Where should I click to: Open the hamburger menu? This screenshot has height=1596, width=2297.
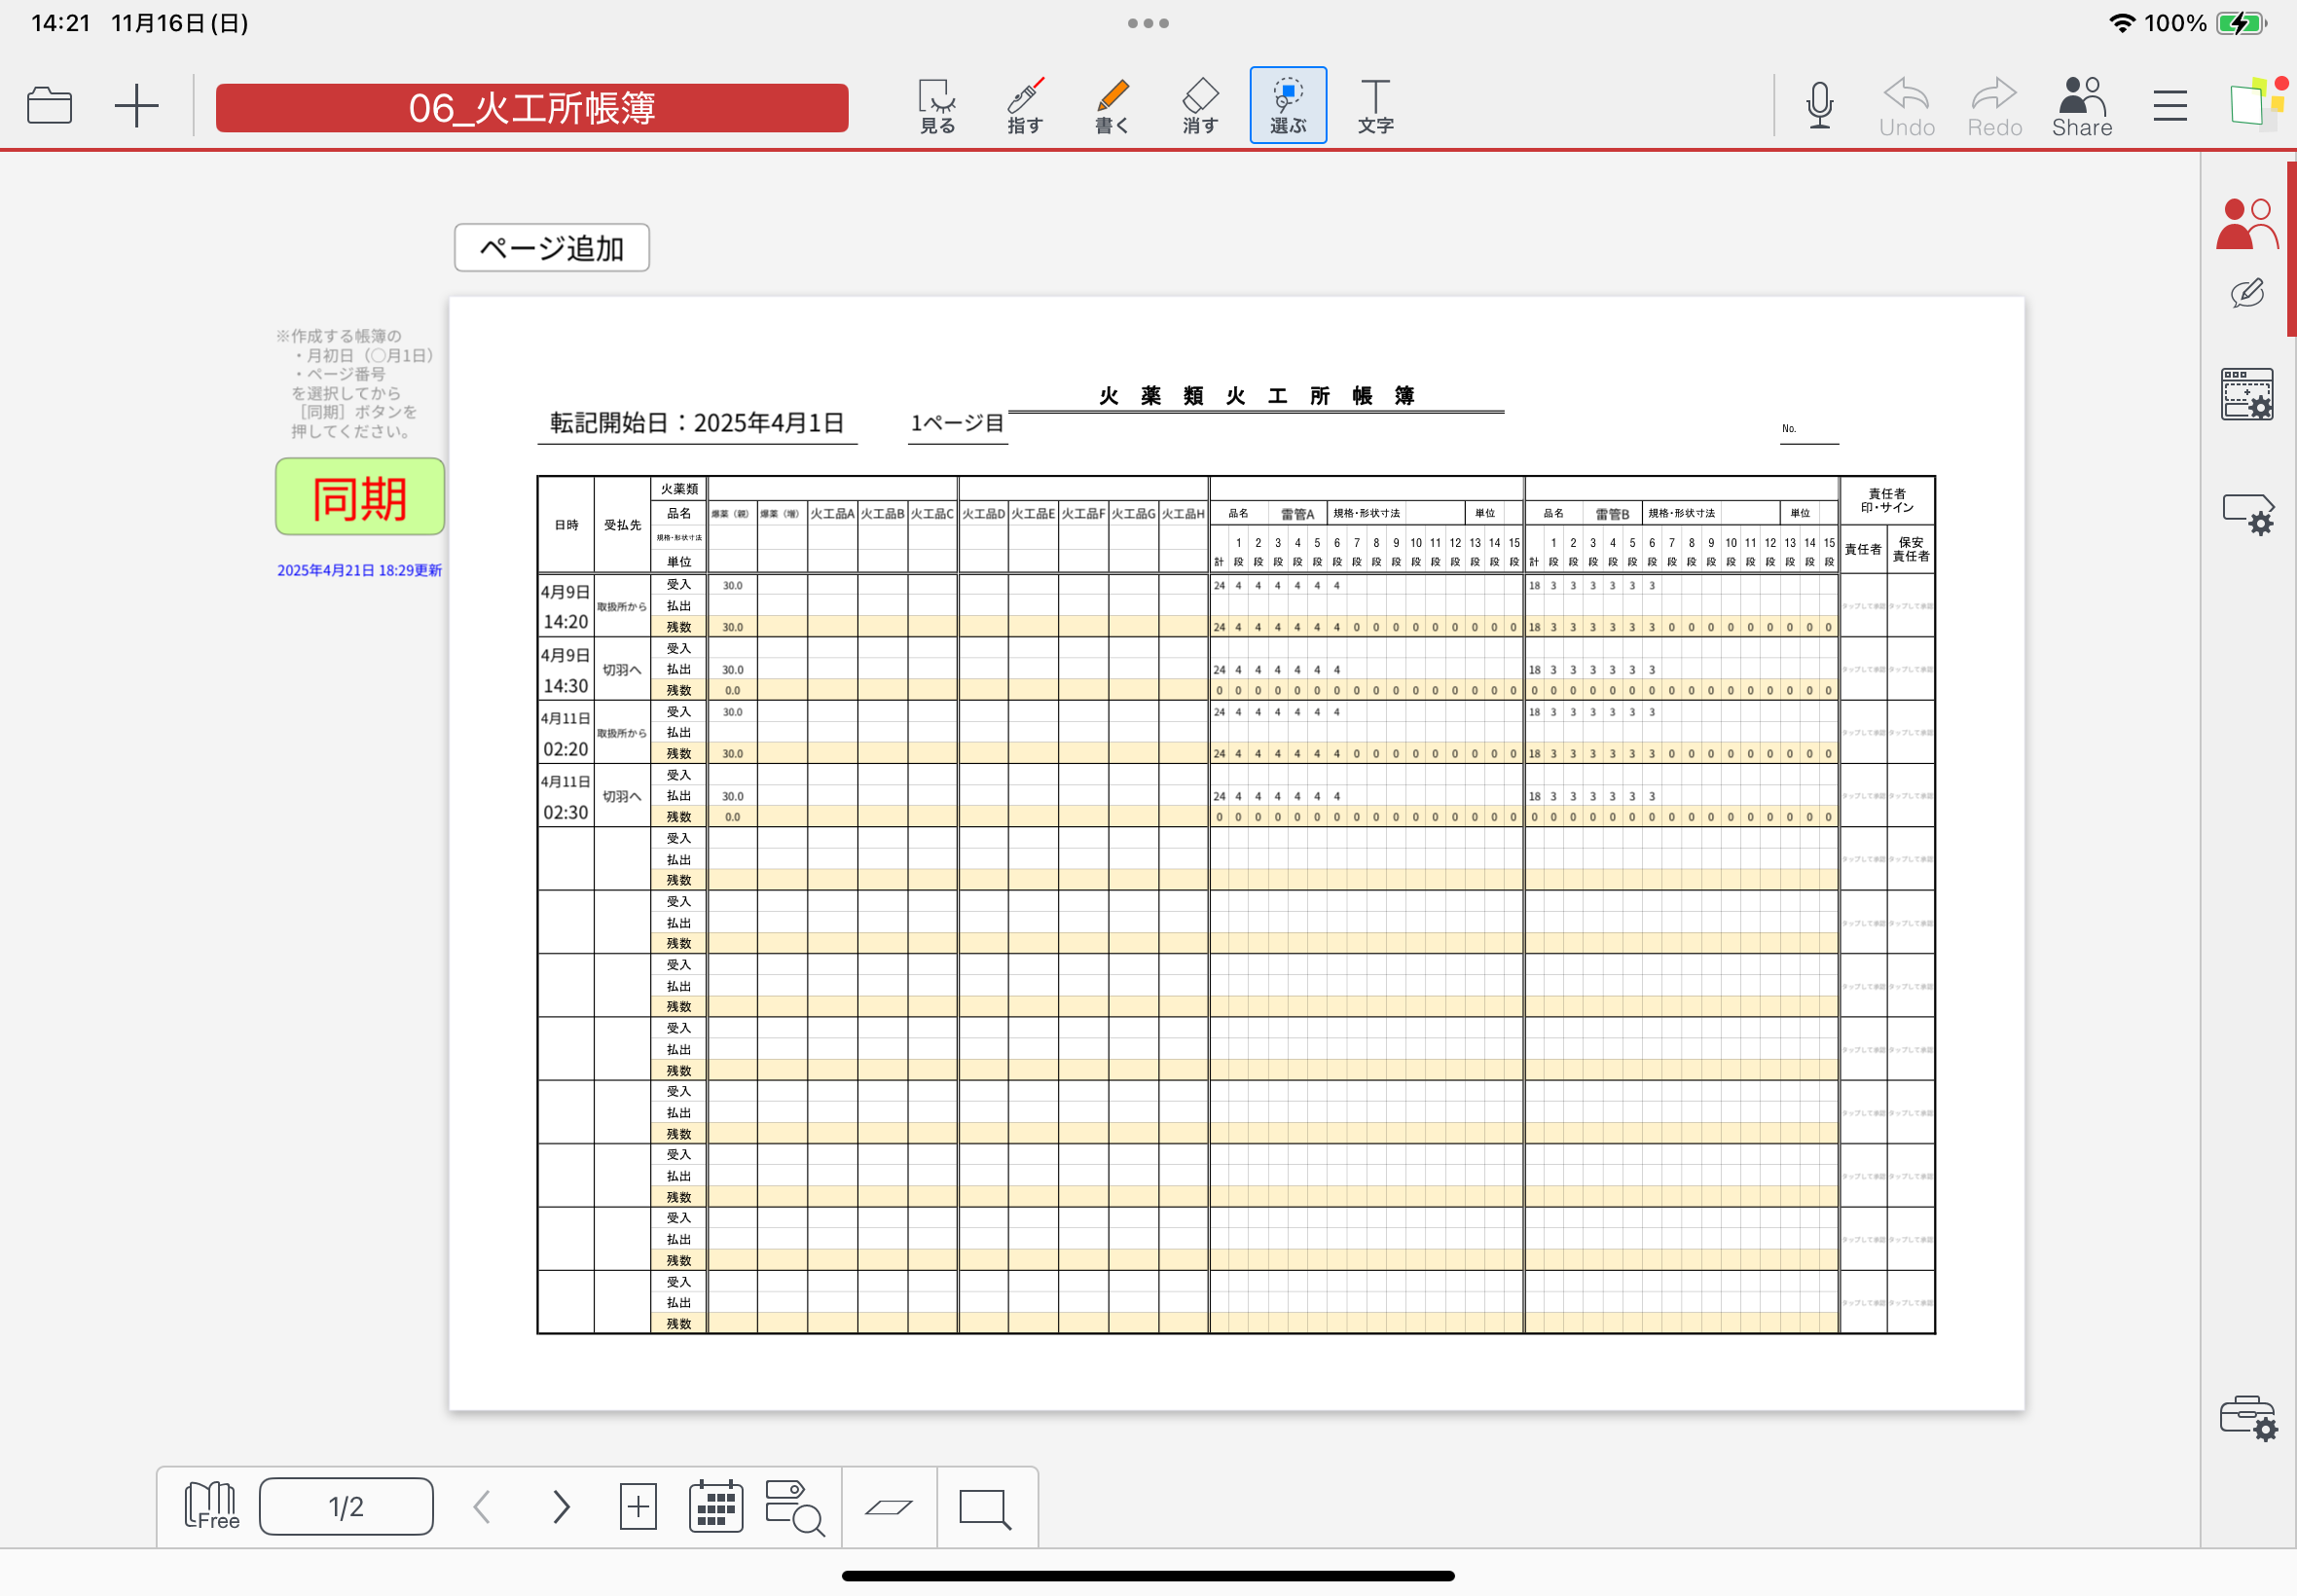click(2169, 105)
